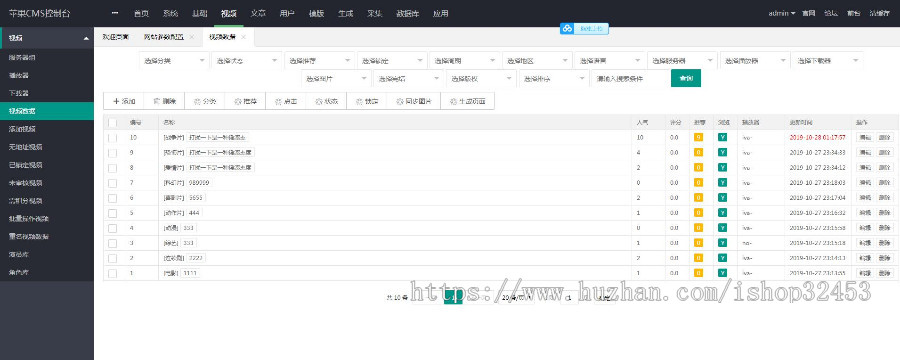The height and width of the screenshot is (360, 900).
Task: Check the checkbox for row 10
Action: tap(112, 138)
